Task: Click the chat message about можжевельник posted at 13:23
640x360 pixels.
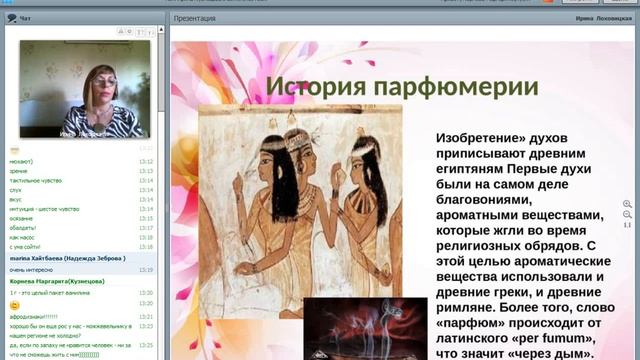Action: click(x=71, y=331)
